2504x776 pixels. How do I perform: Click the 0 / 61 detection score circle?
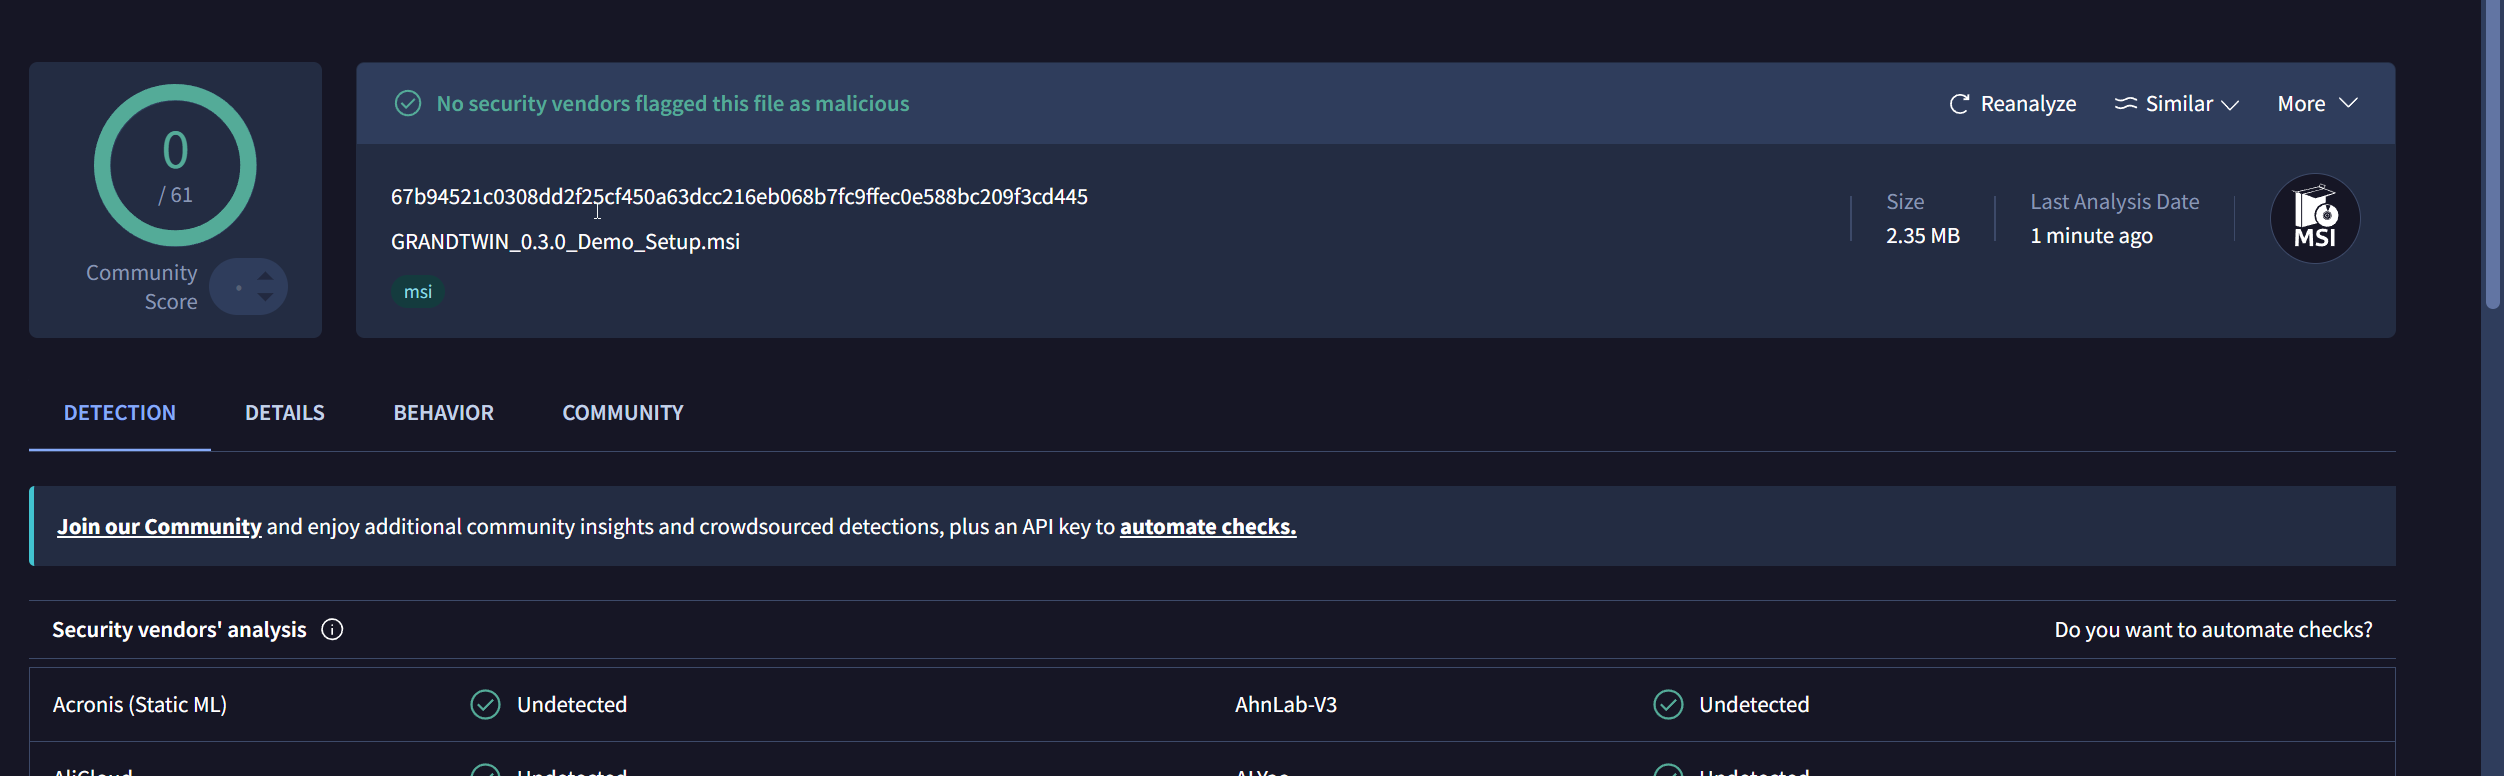point(175,165)
